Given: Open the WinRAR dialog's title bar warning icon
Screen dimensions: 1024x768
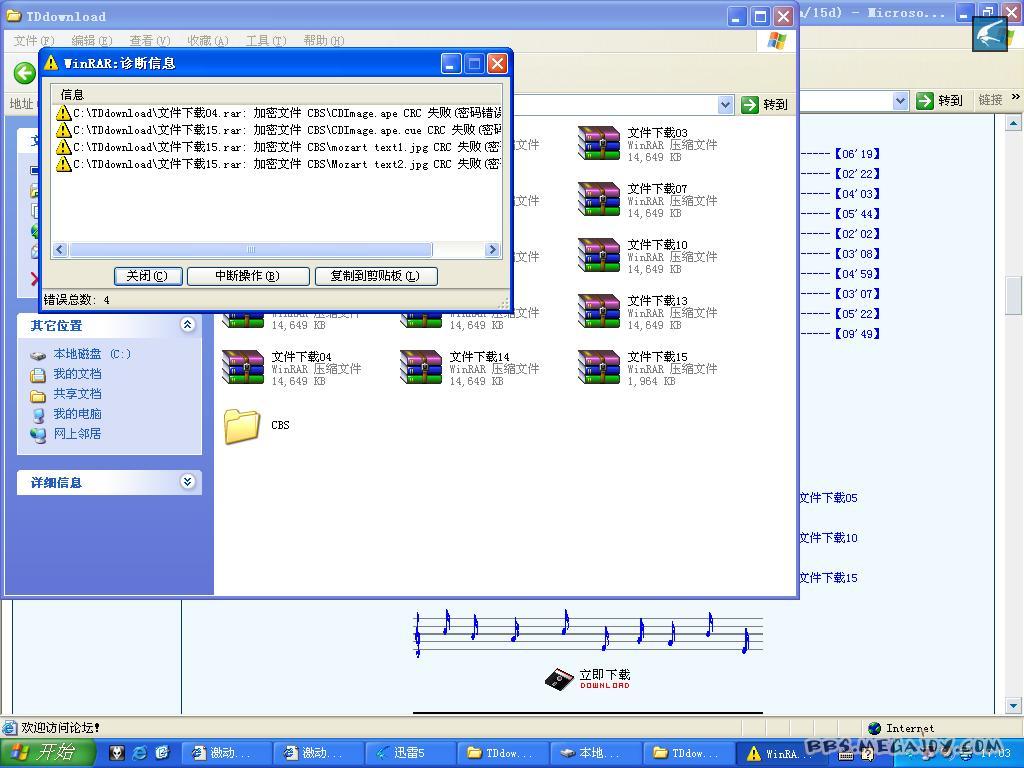Looking at the screenshot, I should [51, 63].
